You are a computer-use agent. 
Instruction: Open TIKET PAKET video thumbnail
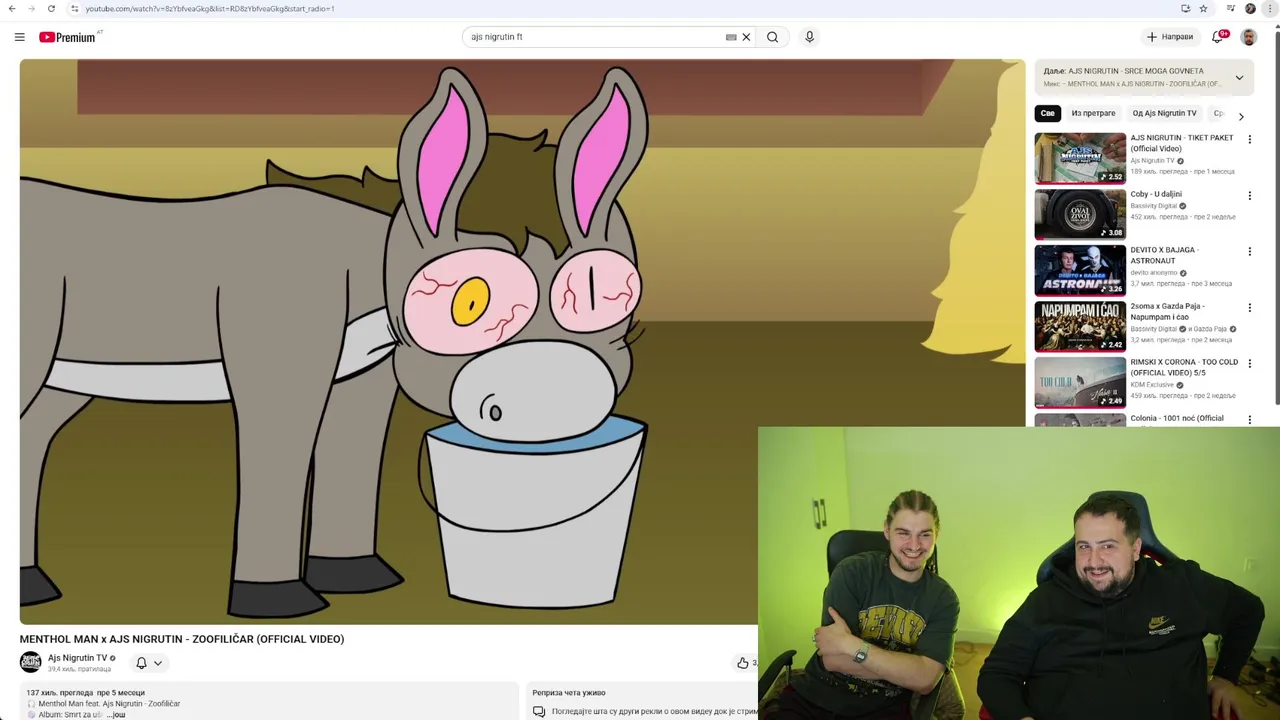tap(1080, 158)
